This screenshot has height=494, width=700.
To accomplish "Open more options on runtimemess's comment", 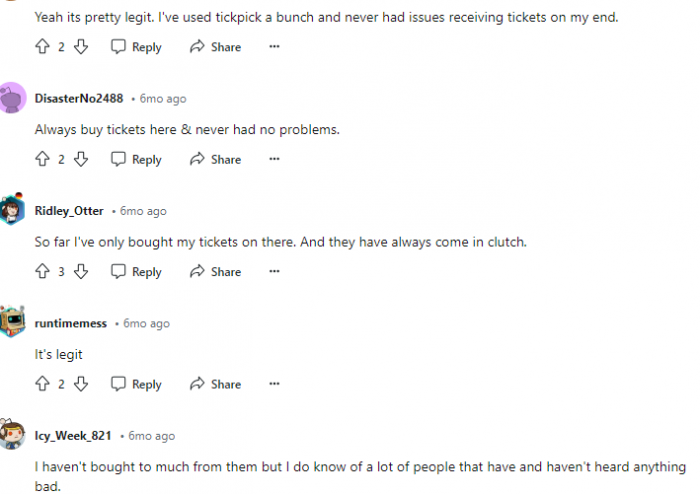I will click(274, 384).
